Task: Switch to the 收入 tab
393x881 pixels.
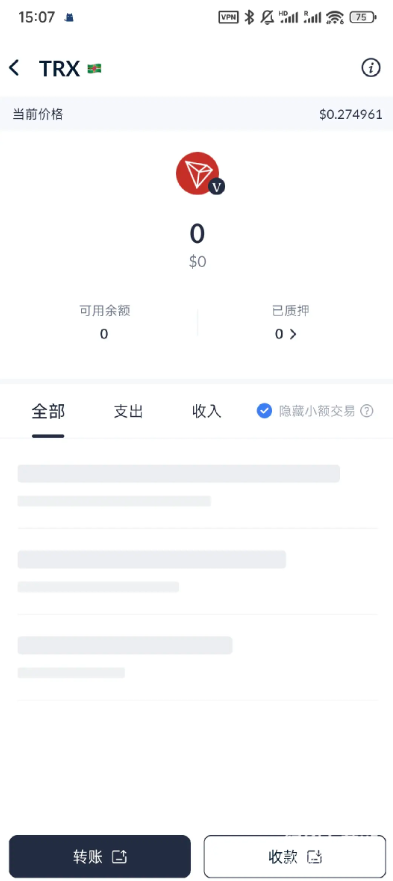Action: pos(206,411)
